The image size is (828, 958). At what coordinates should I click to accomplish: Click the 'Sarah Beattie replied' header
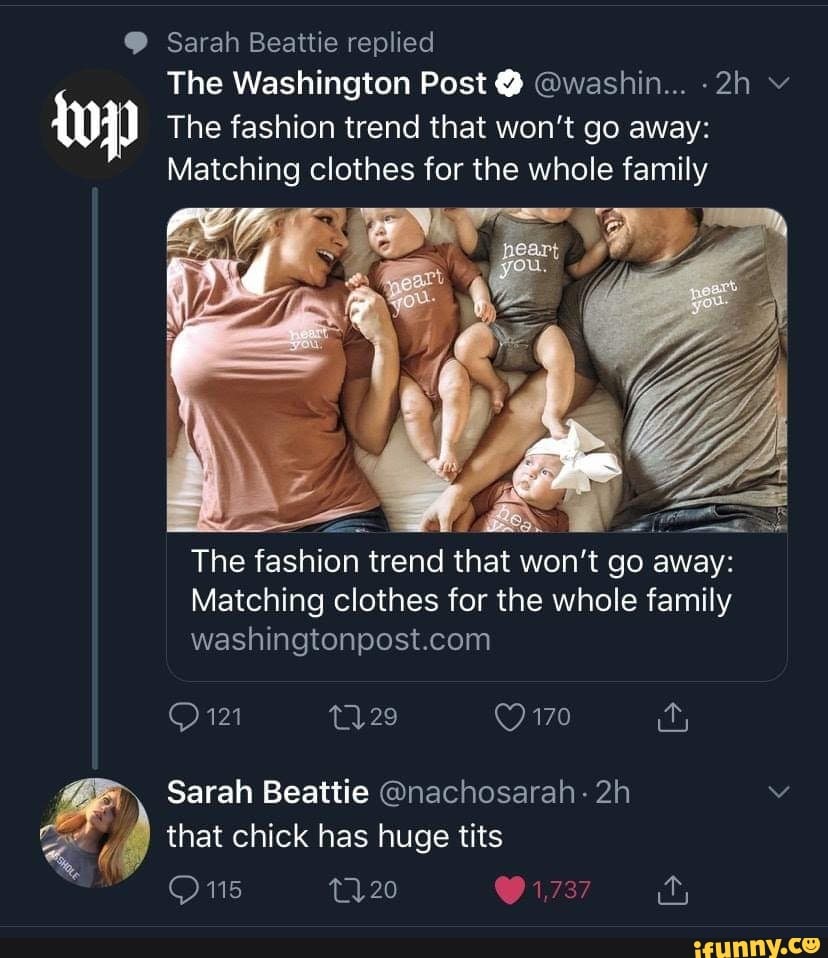coord(300,42)
